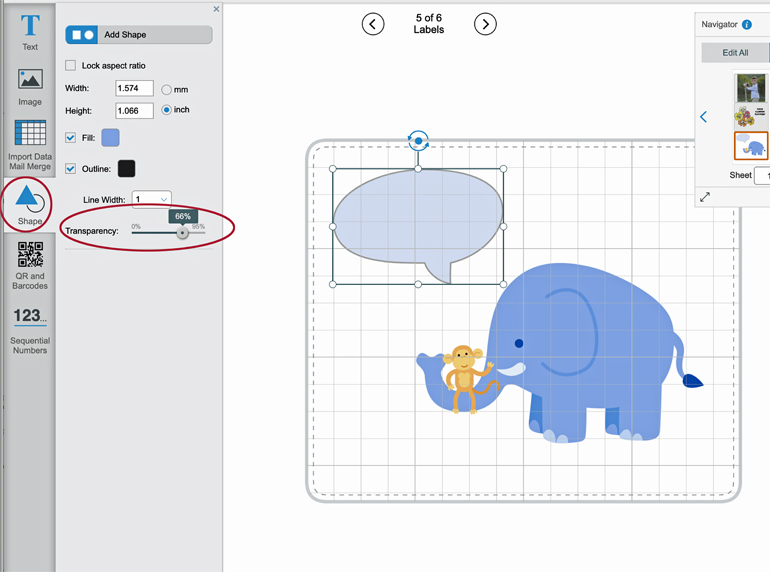Click the Transparency slider handle

[182, 232]
